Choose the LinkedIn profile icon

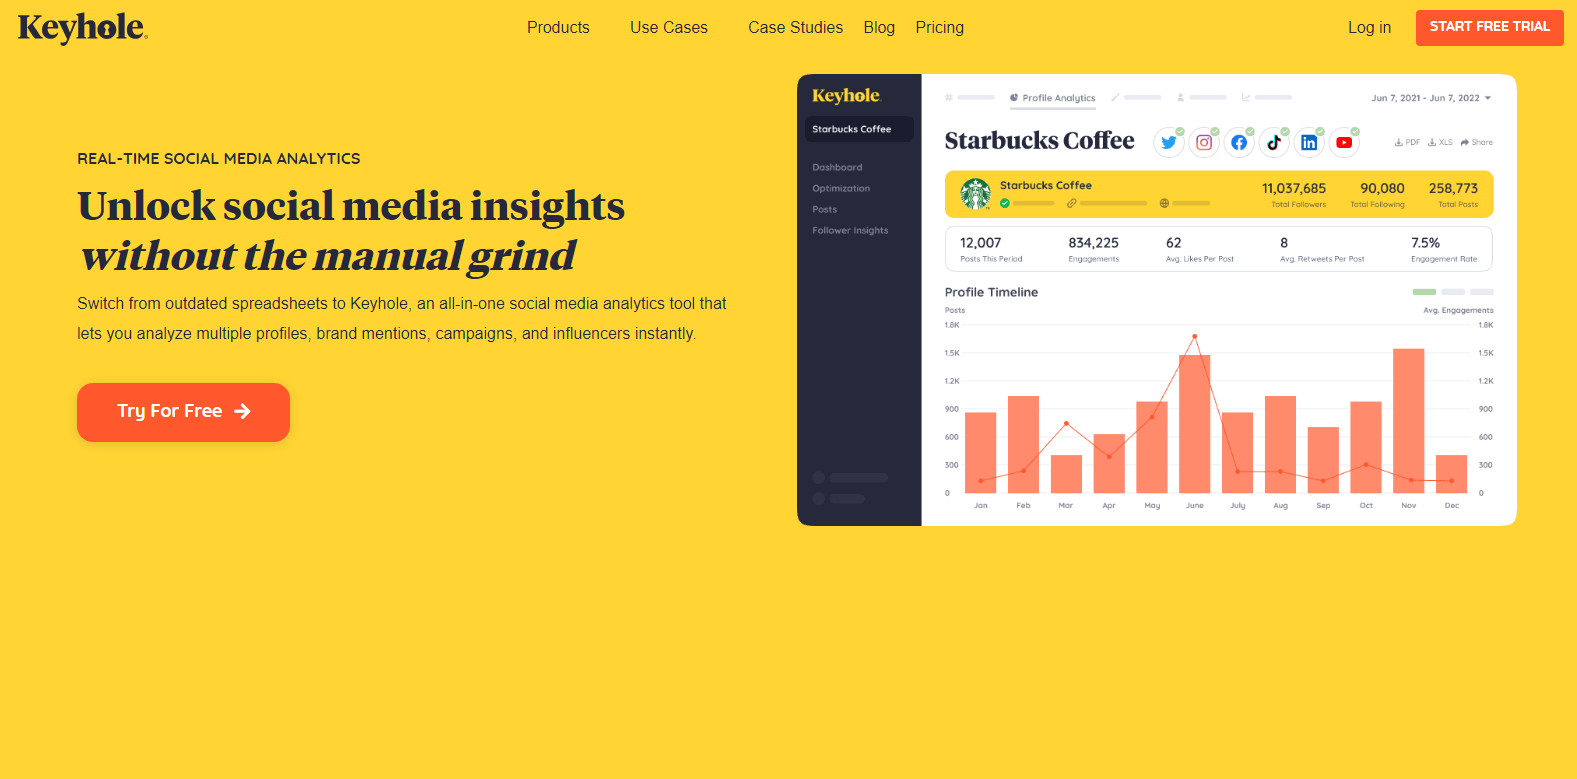click(1309, 143)
